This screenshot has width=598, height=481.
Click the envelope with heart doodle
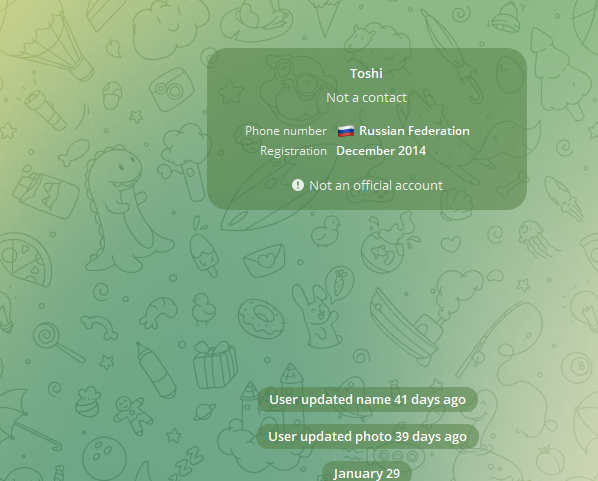[264, 261]
